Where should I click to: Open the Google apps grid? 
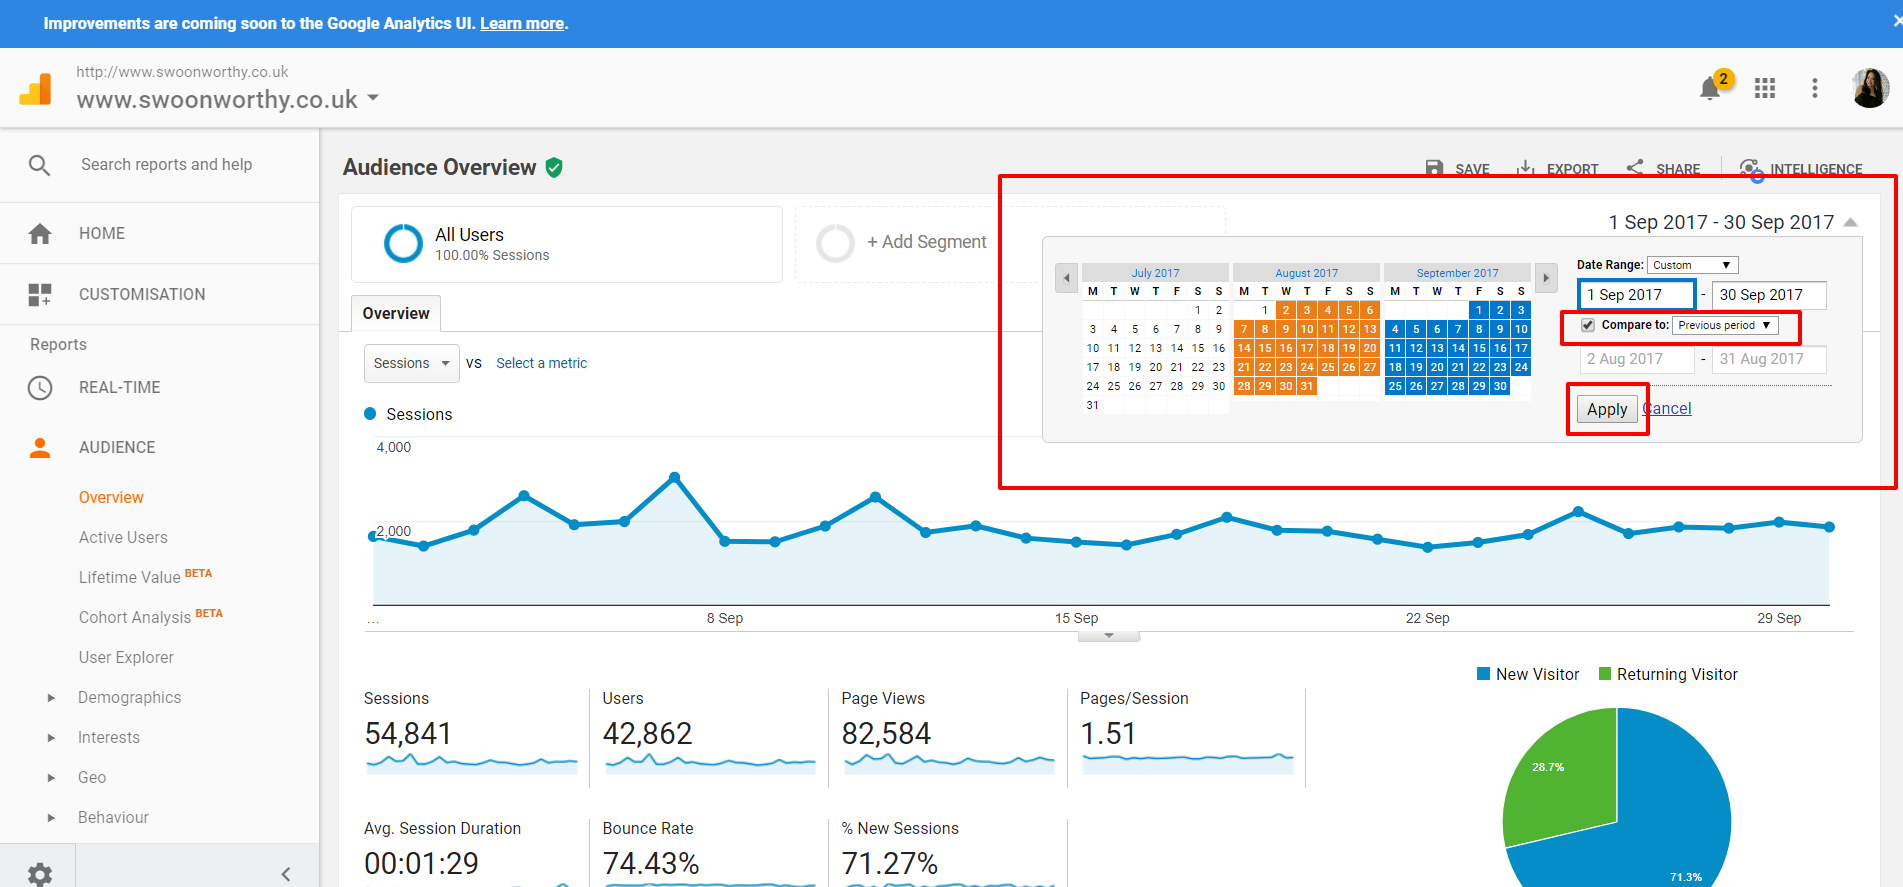(x=1765, y=88)
